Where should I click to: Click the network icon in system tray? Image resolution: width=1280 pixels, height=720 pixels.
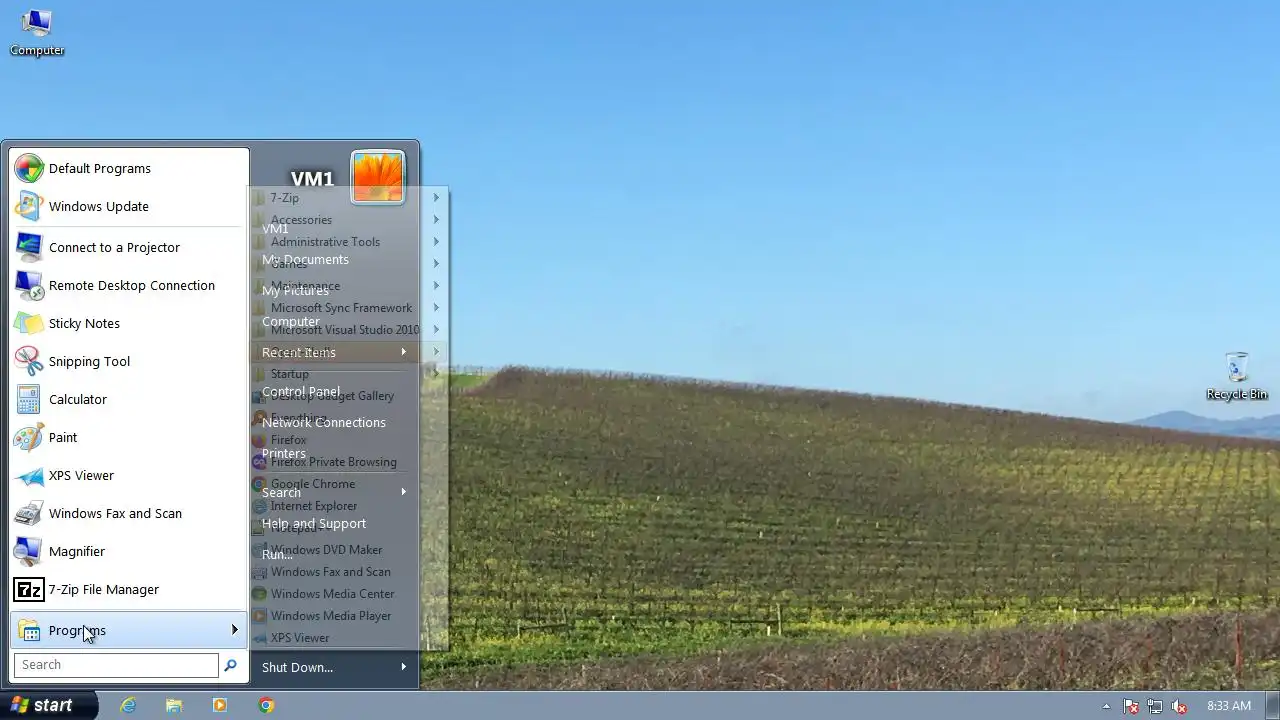(x=1155, y=706)
